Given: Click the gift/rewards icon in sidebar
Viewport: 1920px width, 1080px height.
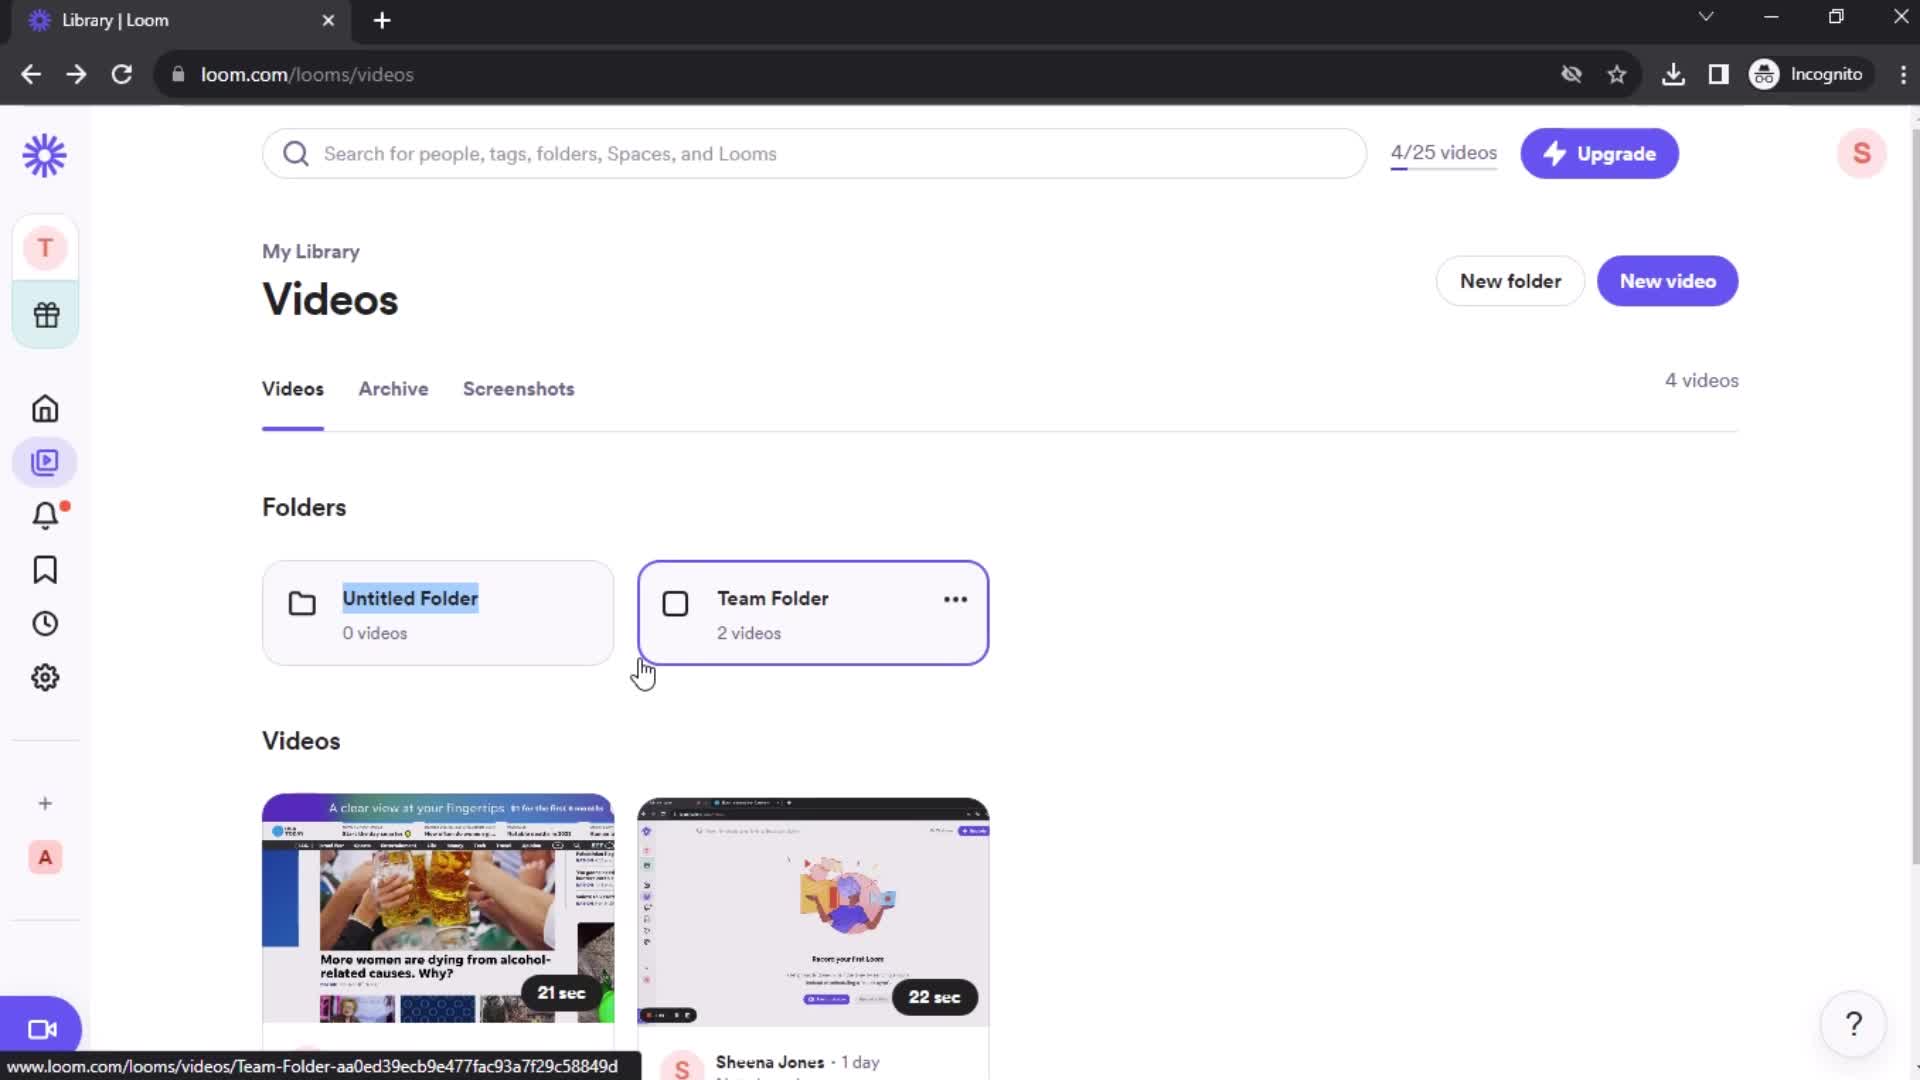Looking at the screenshot, I should pos(45,314).
